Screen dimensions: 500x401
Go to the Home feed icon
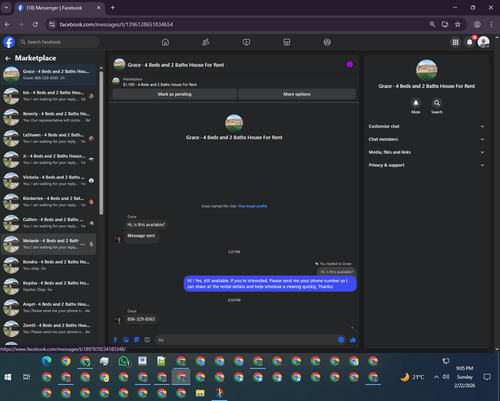(165, 42)
